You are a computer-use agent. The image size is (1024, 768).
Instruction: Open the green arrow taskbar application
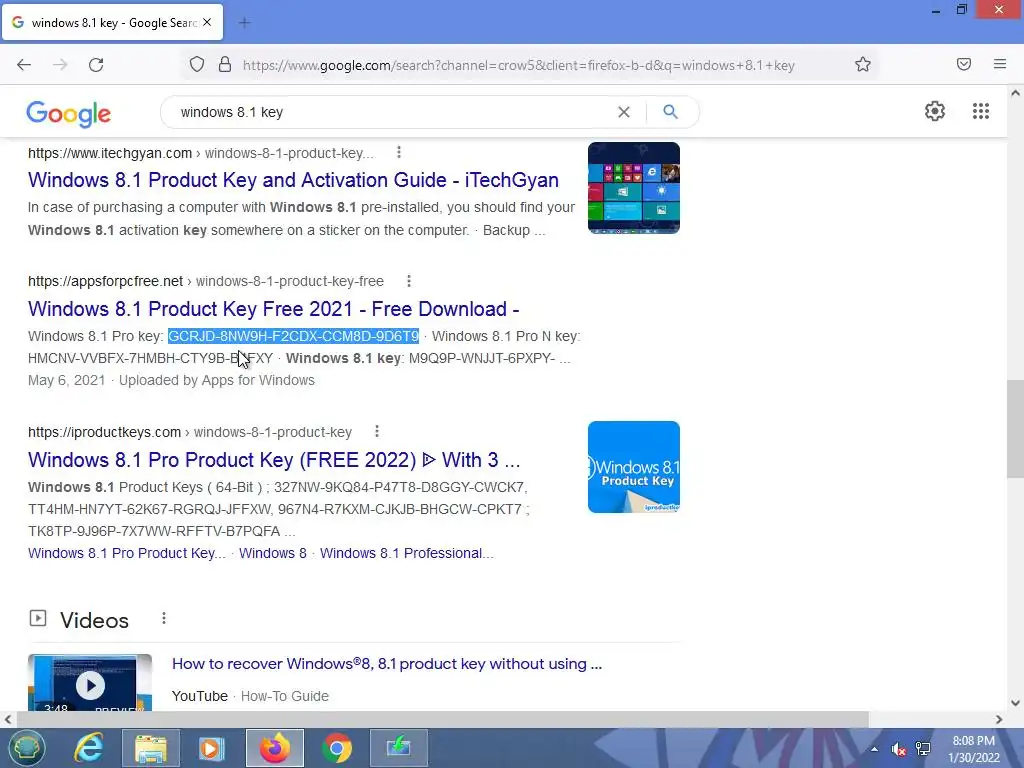[x=399, y=748]
